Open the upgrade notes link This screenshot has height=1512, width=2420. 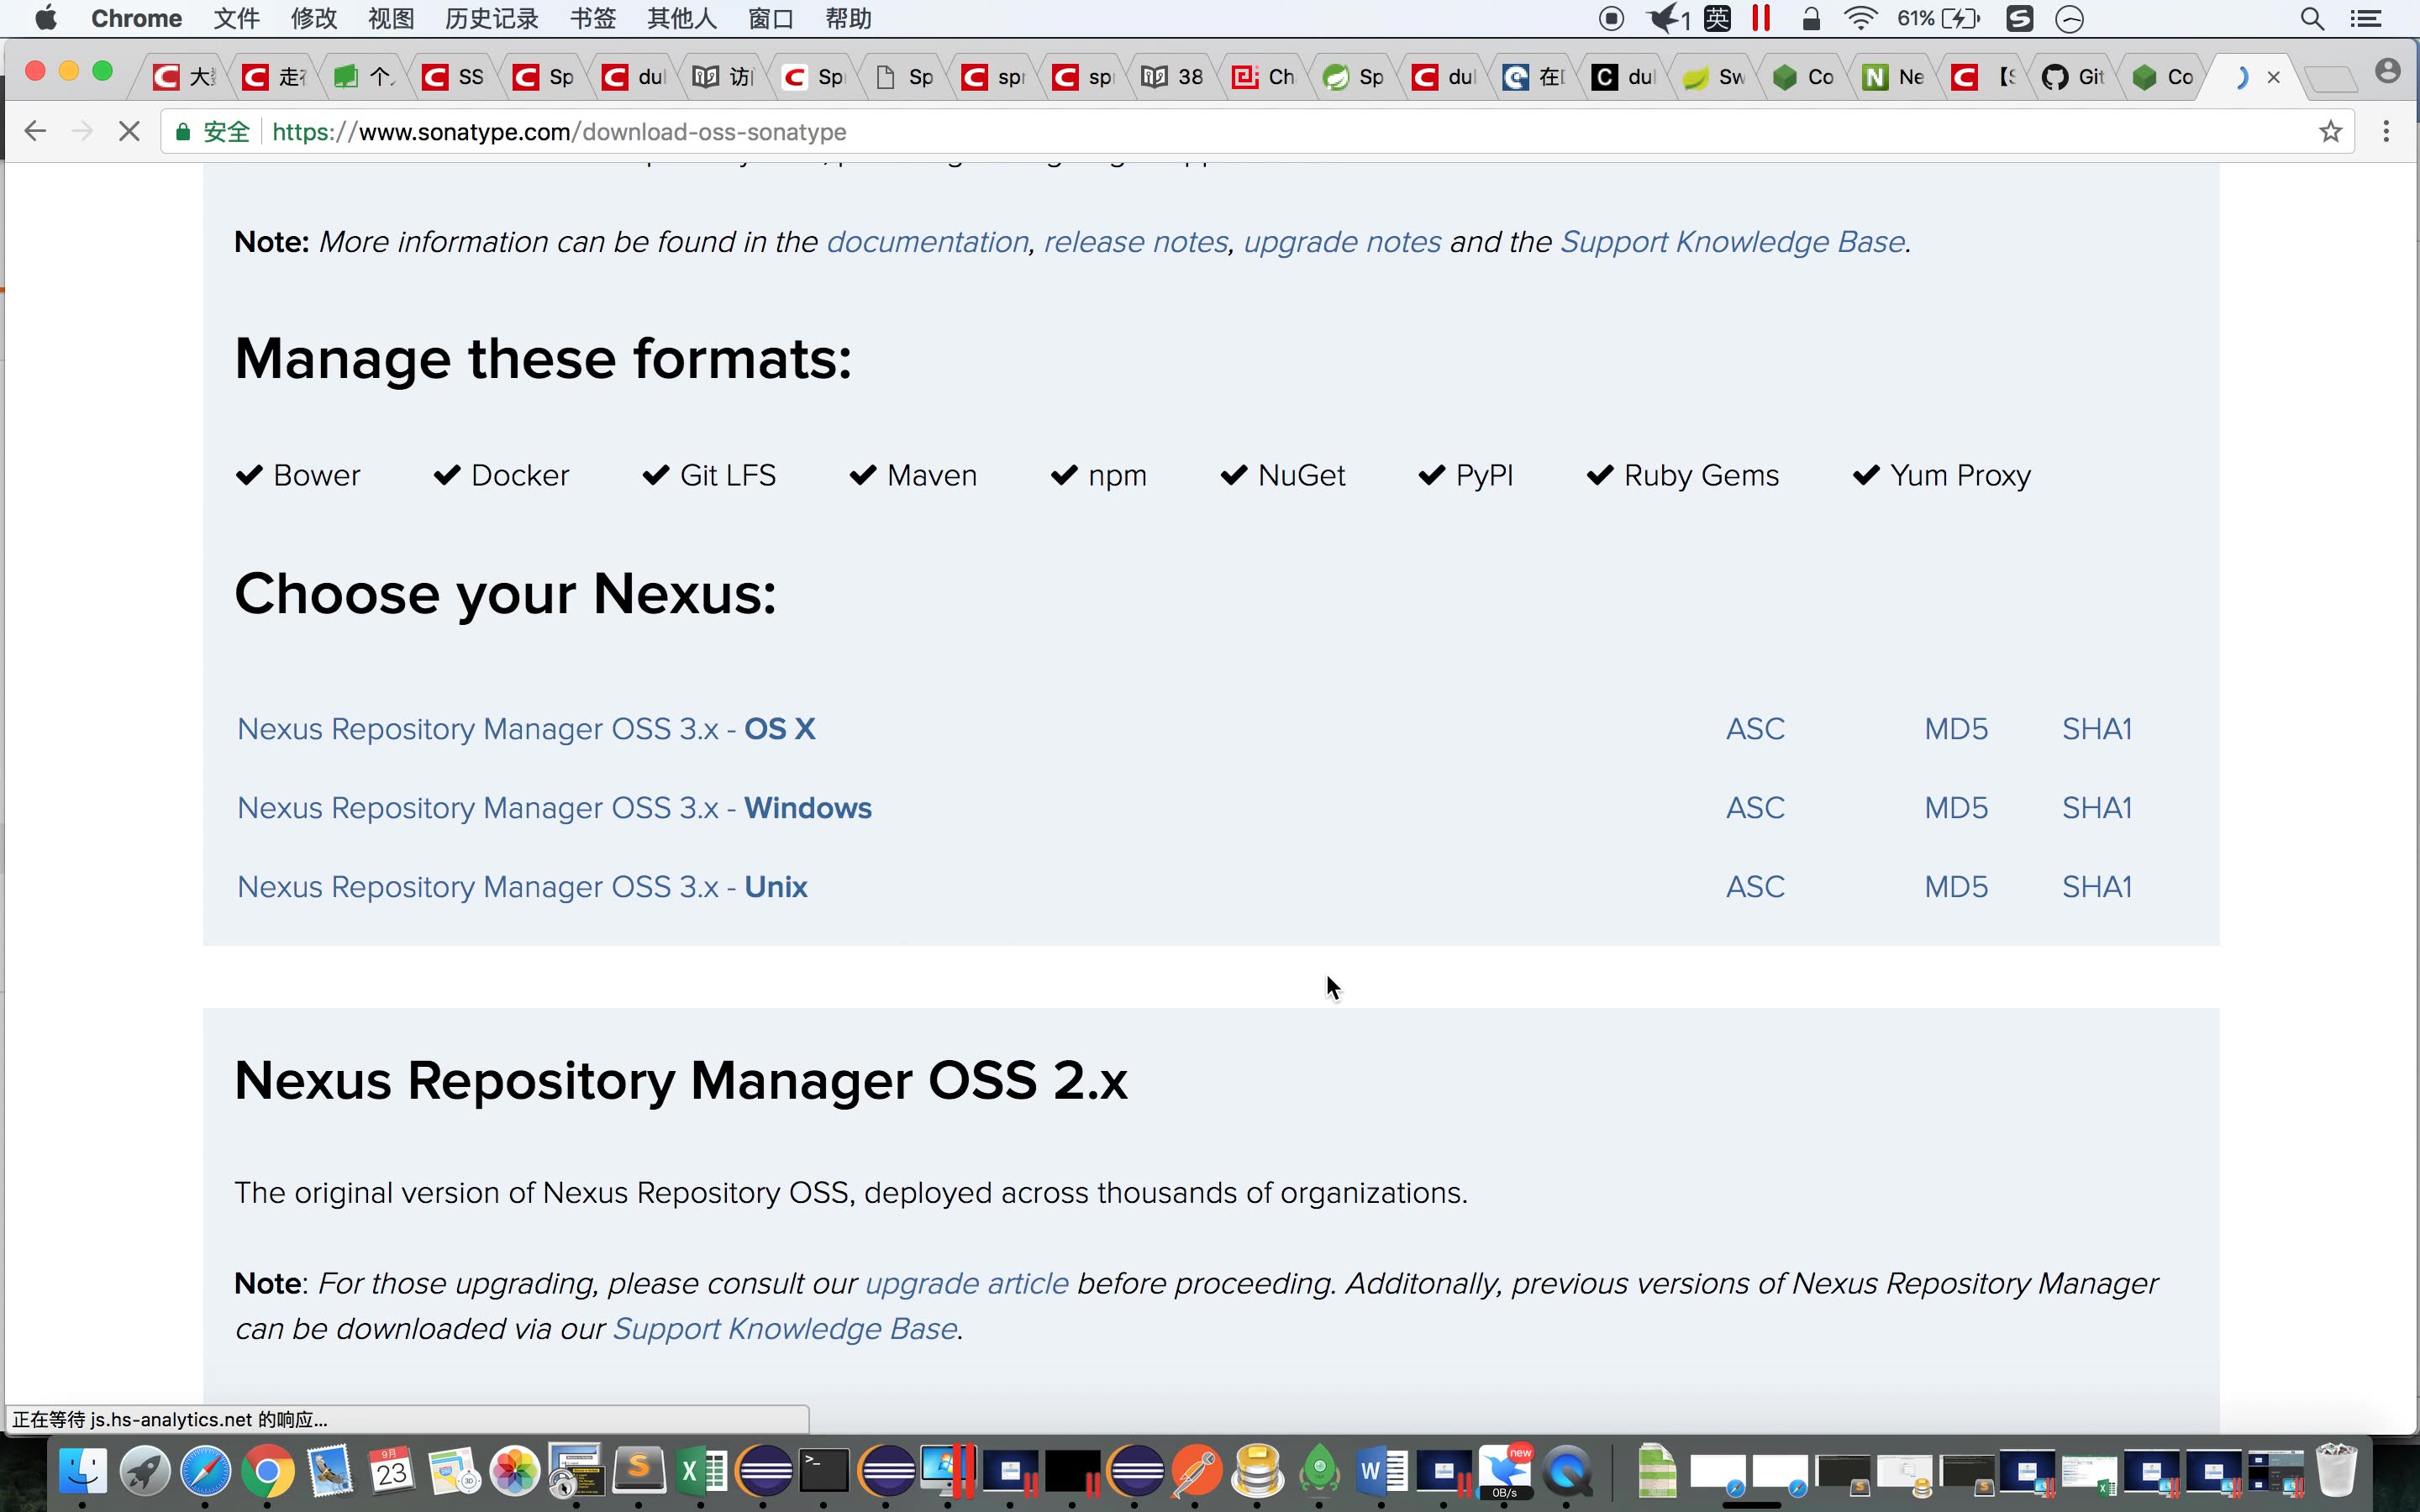tap(1342, 242)
